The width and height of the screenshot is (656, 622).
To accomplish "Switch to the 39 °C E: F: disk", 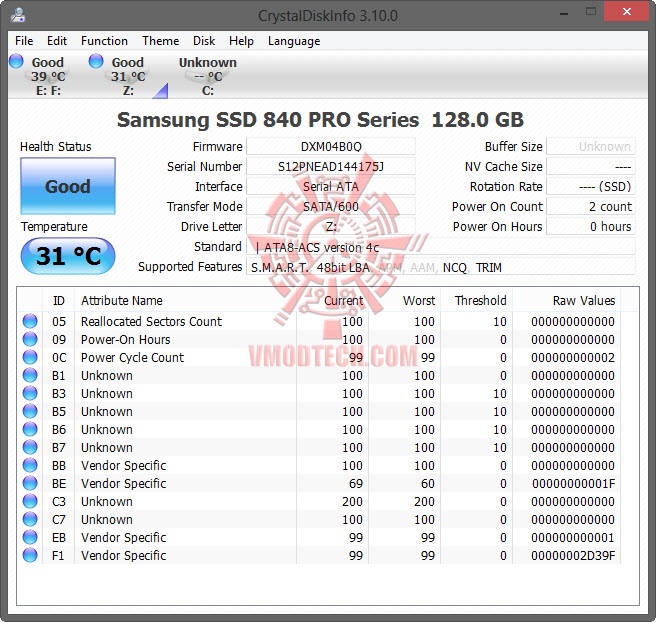I will [x=48, y=76].
